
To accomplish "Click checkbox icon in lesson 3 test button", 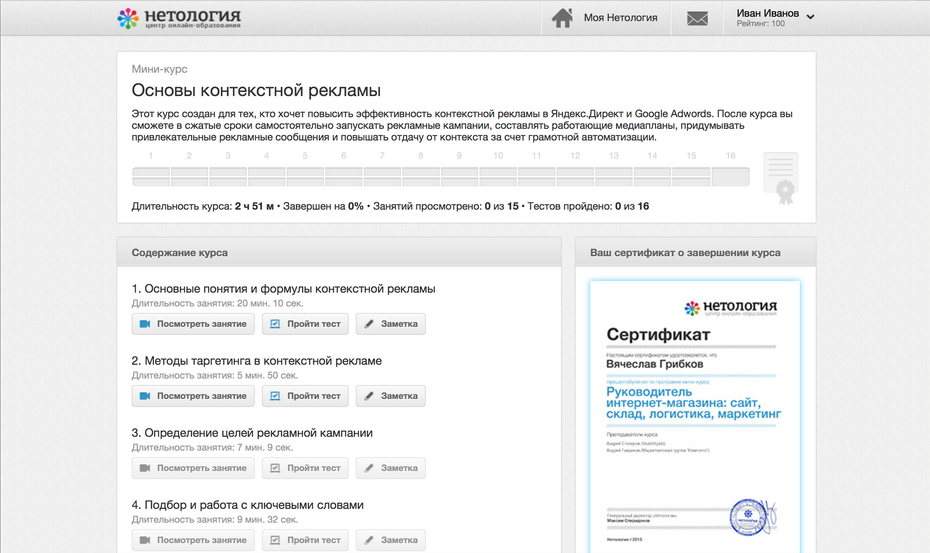I will [275, 468].
